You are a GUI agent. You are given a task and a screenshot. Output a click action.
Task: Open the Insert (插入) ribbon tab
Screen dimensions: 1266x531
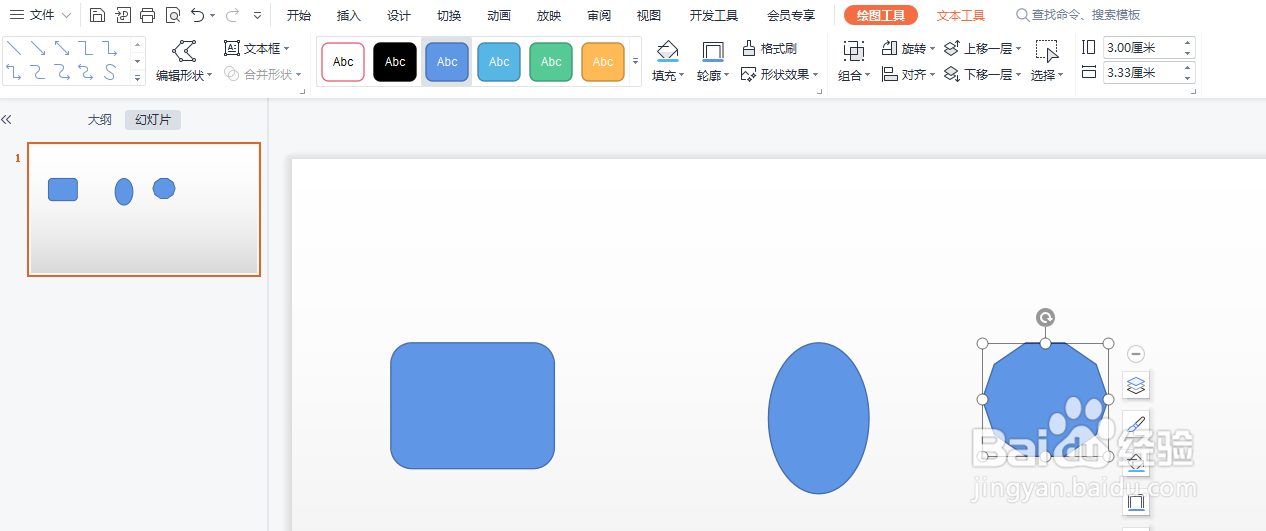point(349,15)
